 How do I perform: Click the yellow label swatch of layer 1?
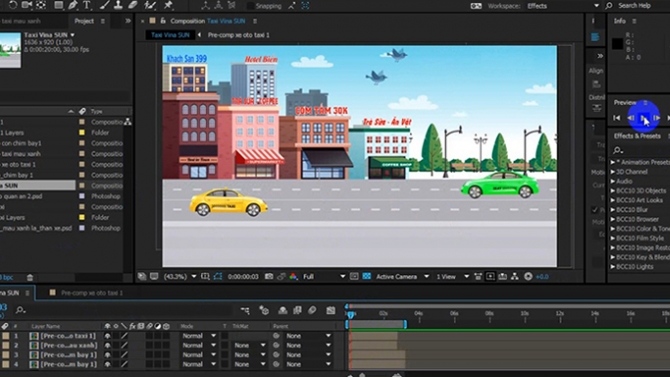[x=6, y=336]
